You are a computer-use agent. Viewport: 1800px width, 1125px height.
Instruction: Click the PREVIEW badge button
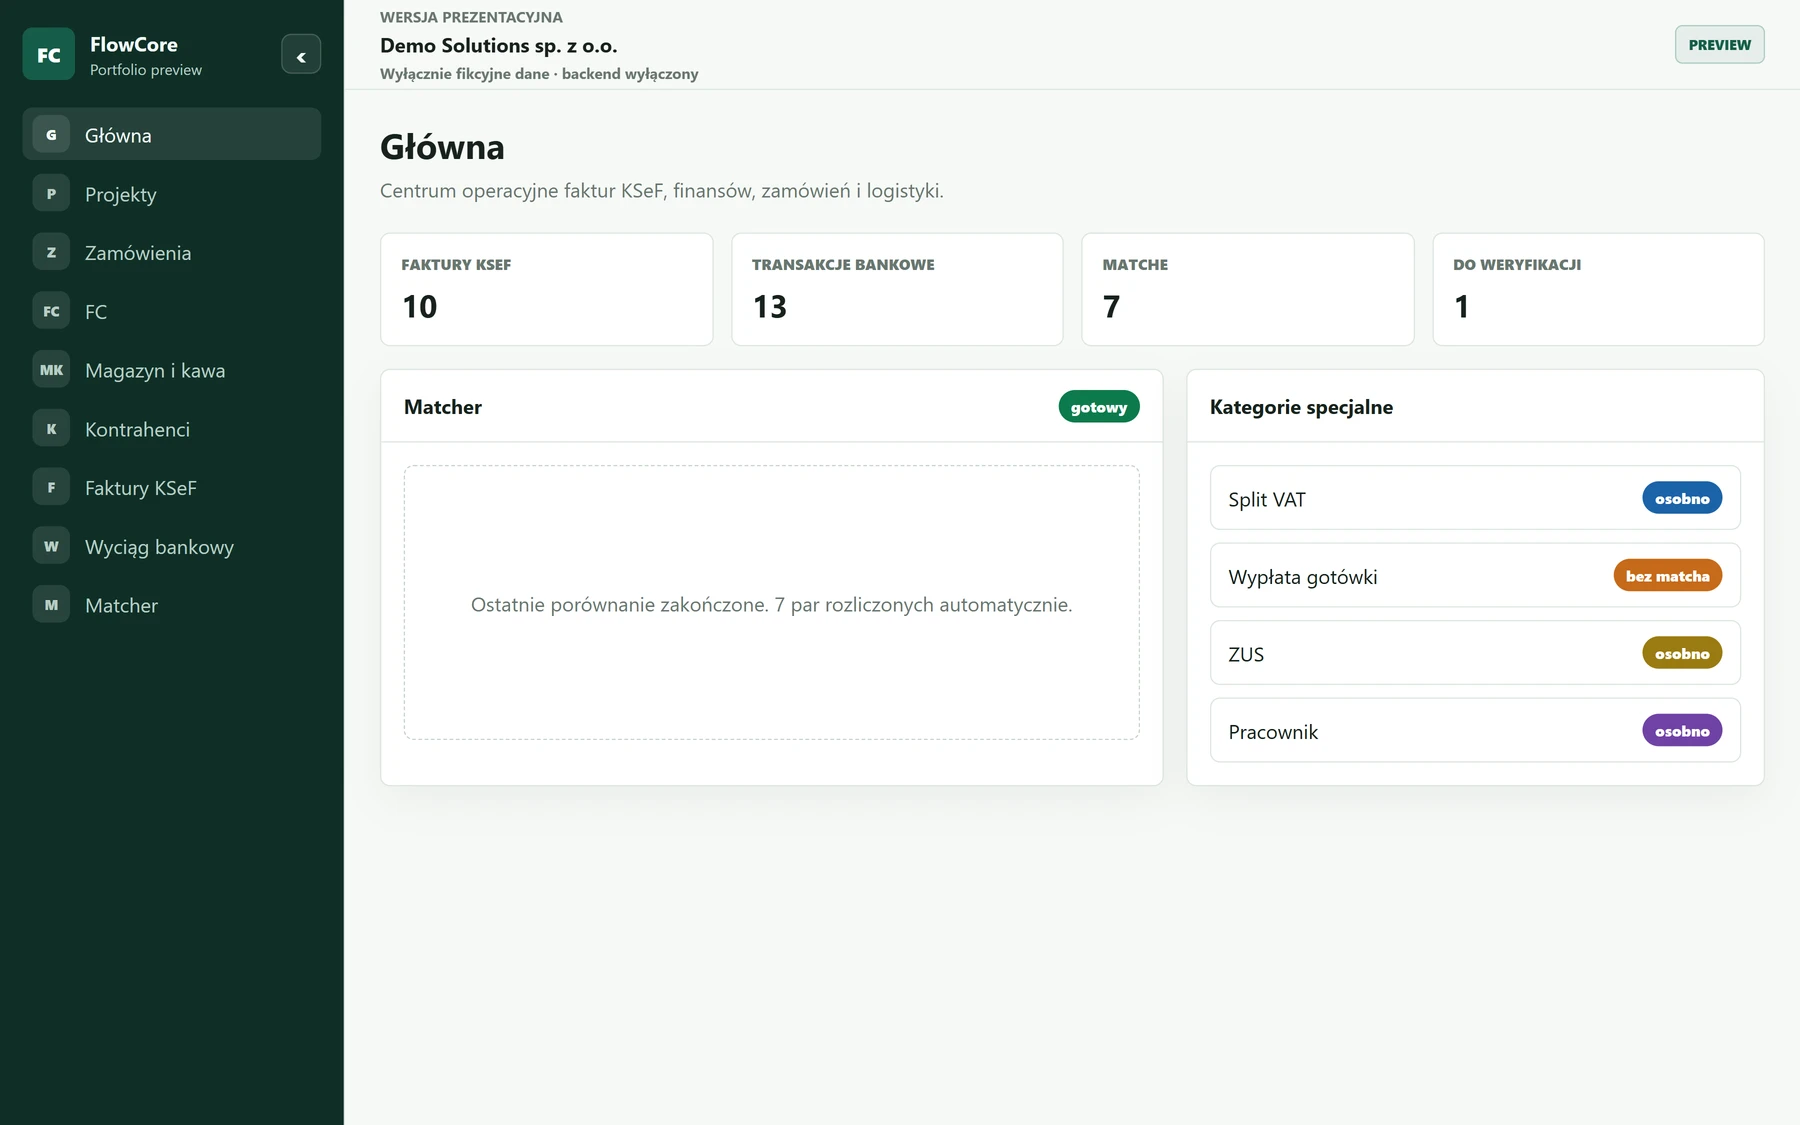(1719, 45)
